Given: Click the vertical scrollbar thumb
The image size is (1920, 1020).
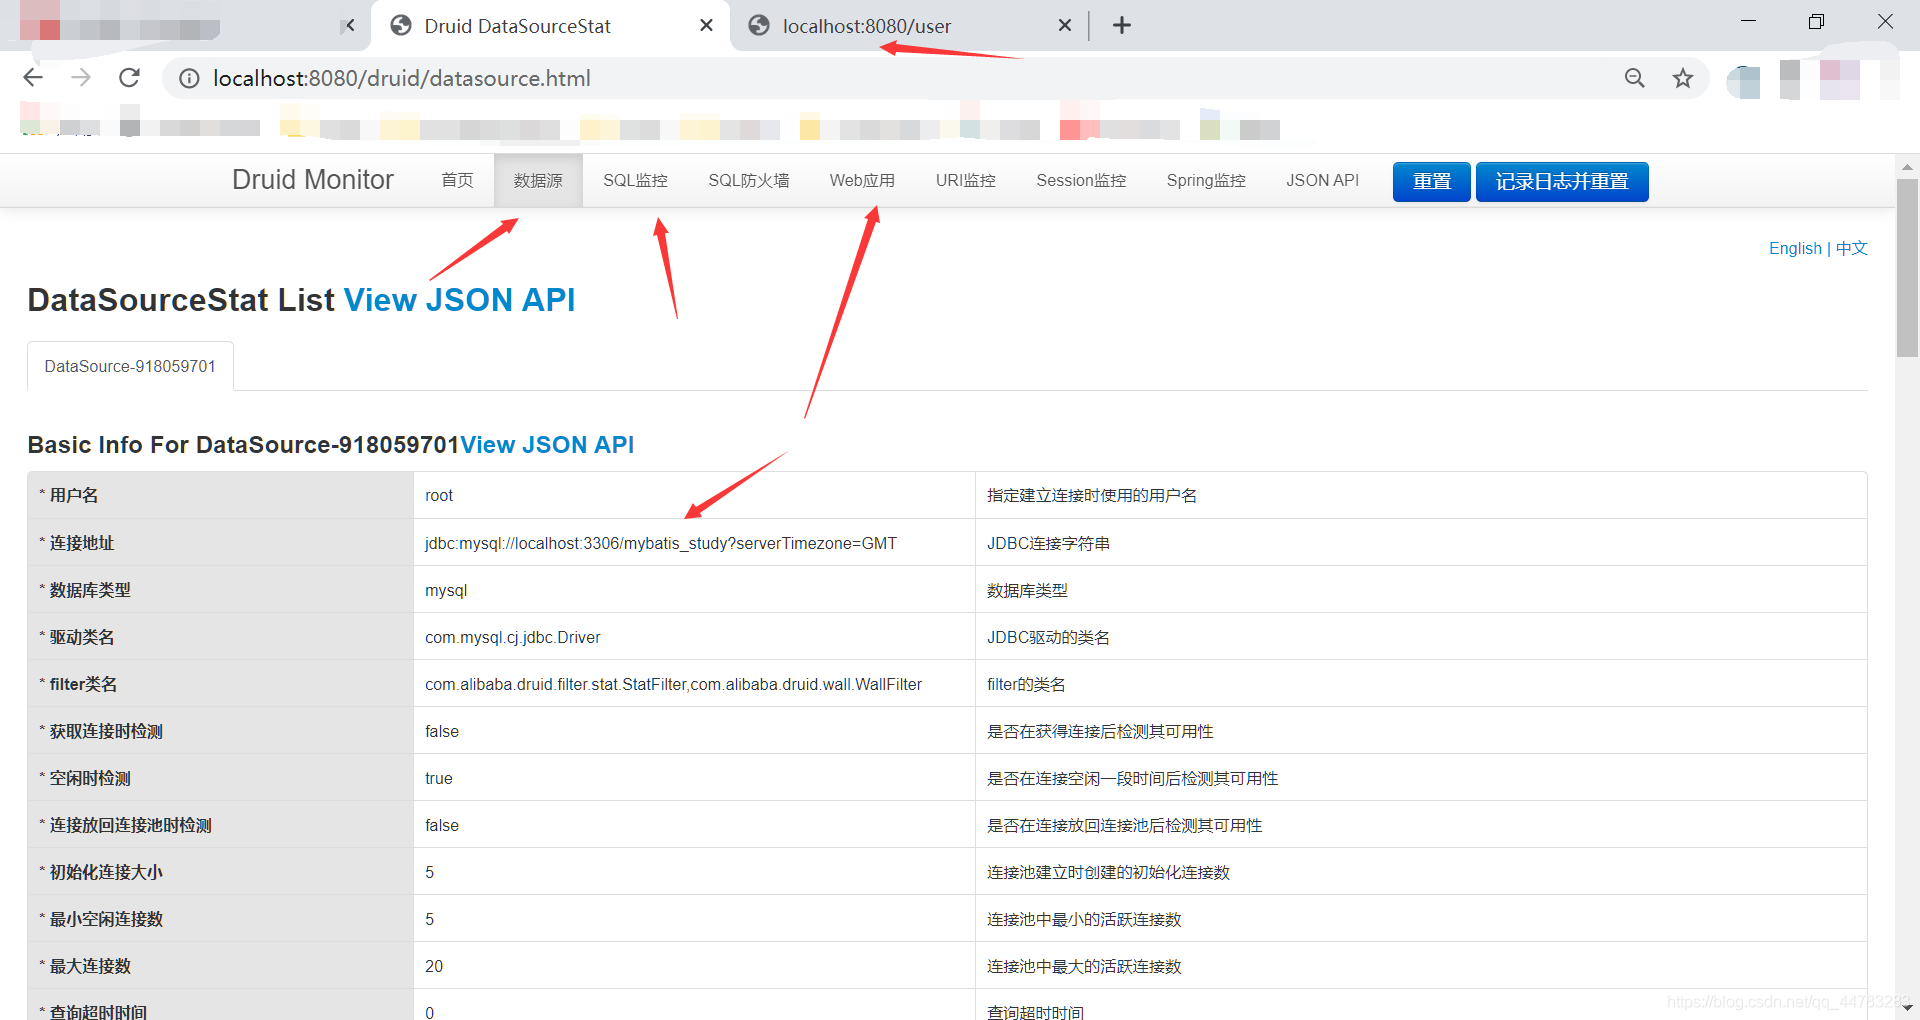Looking at the screenshot, I should pos(1907,267).
